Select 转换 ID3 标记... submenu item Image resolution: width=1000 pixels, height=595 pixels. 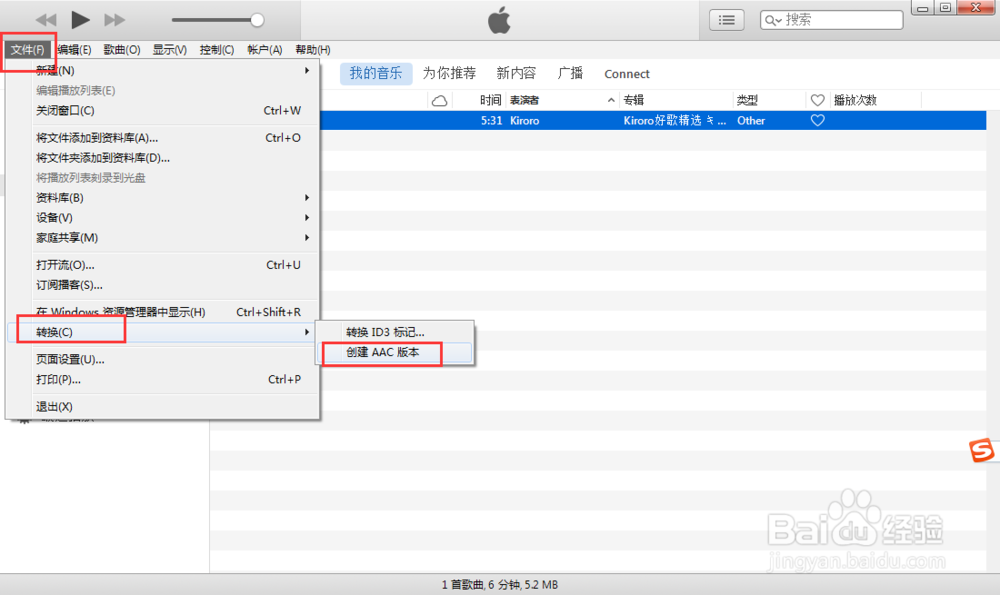395,332
